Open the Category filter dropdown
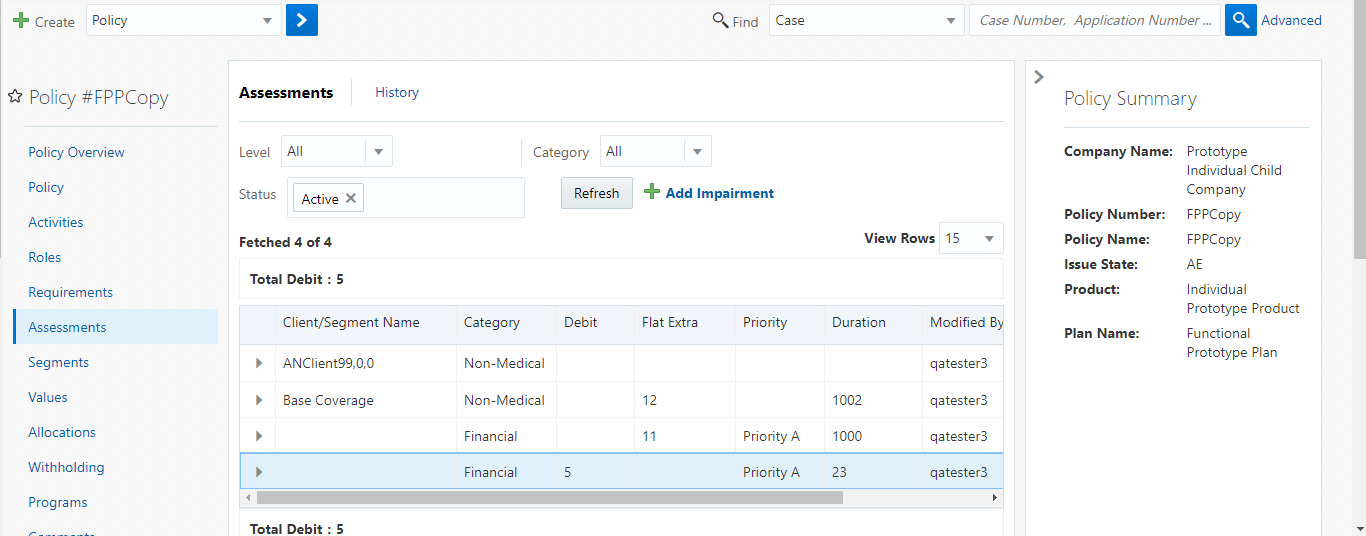1366x536 pixels. (697, 152)
